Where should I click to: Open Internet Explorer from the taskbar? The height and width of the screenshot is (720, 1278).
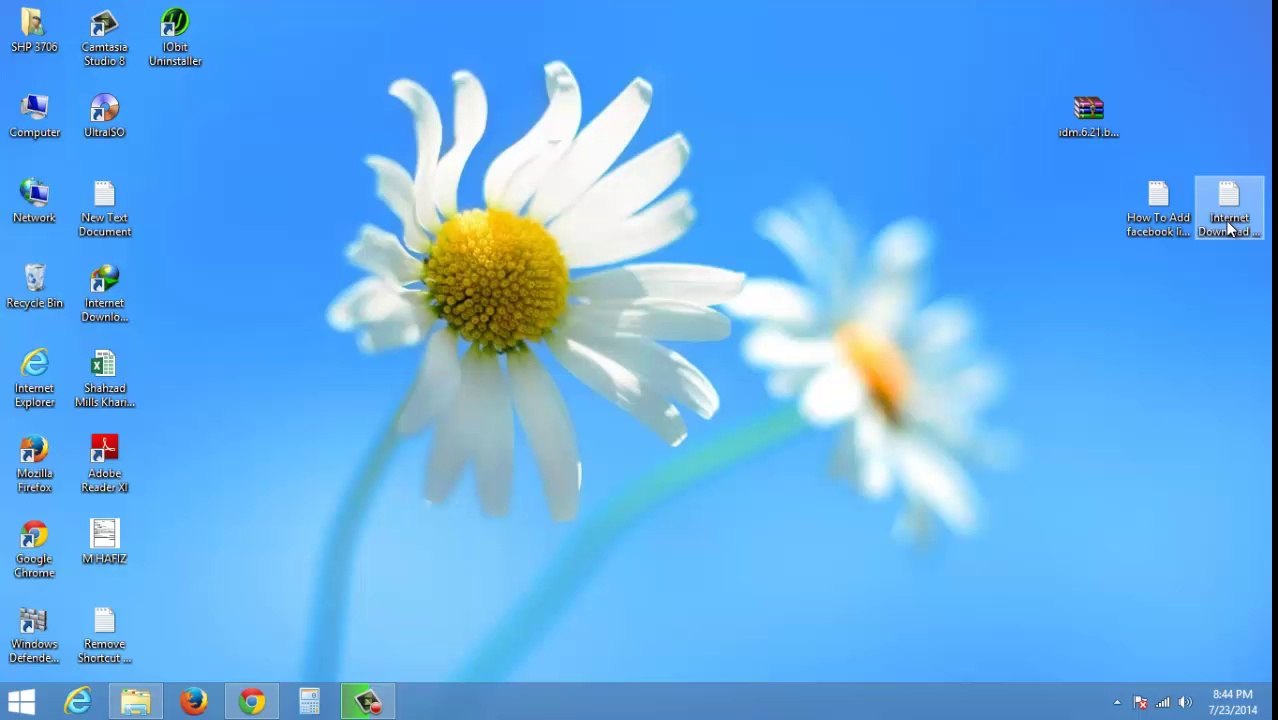(78, 701)
